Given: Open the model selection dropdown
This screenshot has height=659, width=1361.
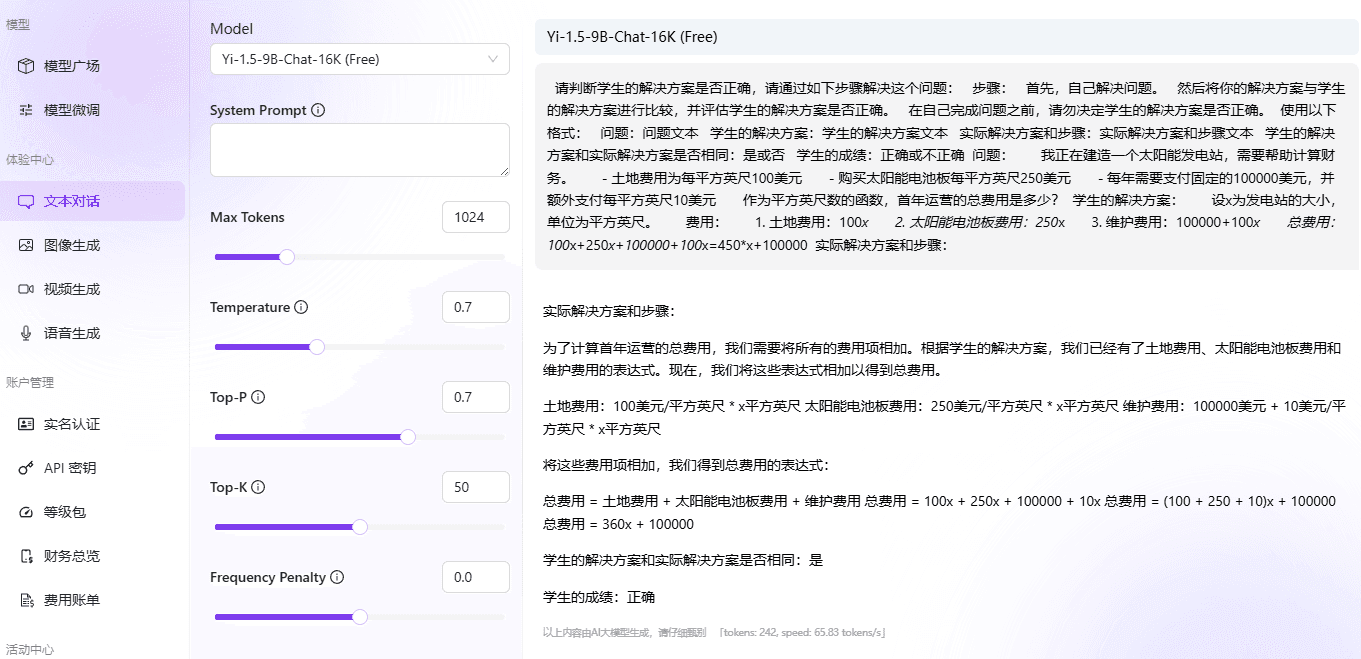Looking at the screenshot, I should [358, 59].
